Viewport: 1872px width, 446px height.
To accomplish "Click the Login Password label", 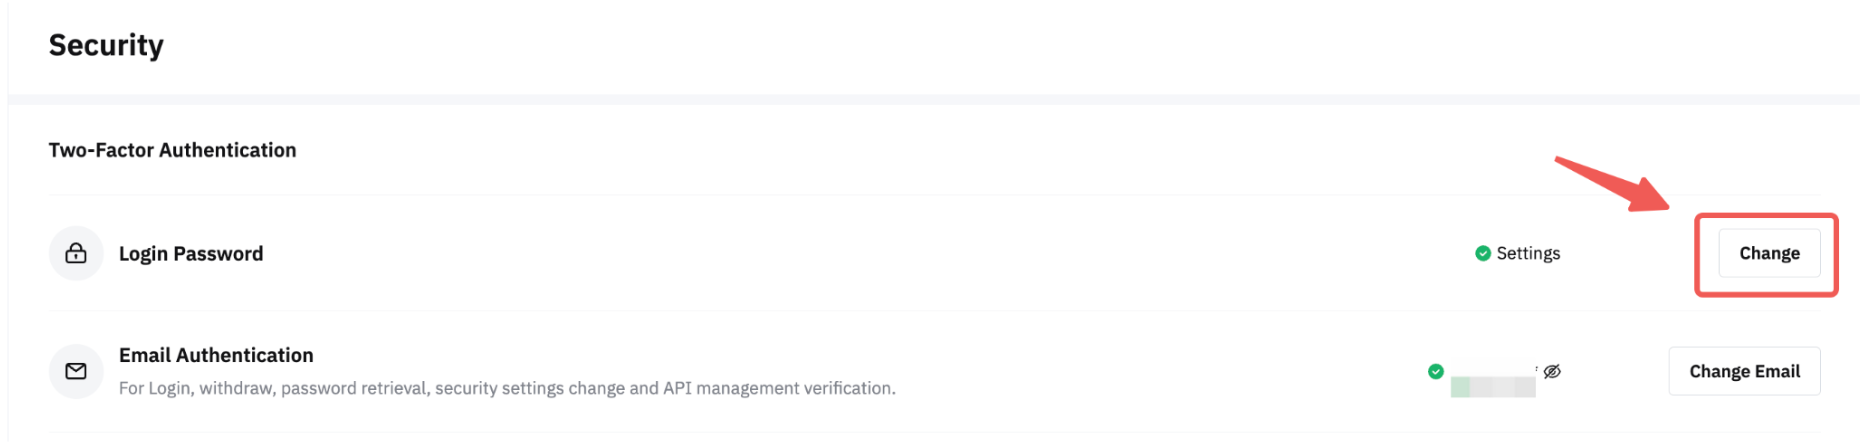I will 191,254.
